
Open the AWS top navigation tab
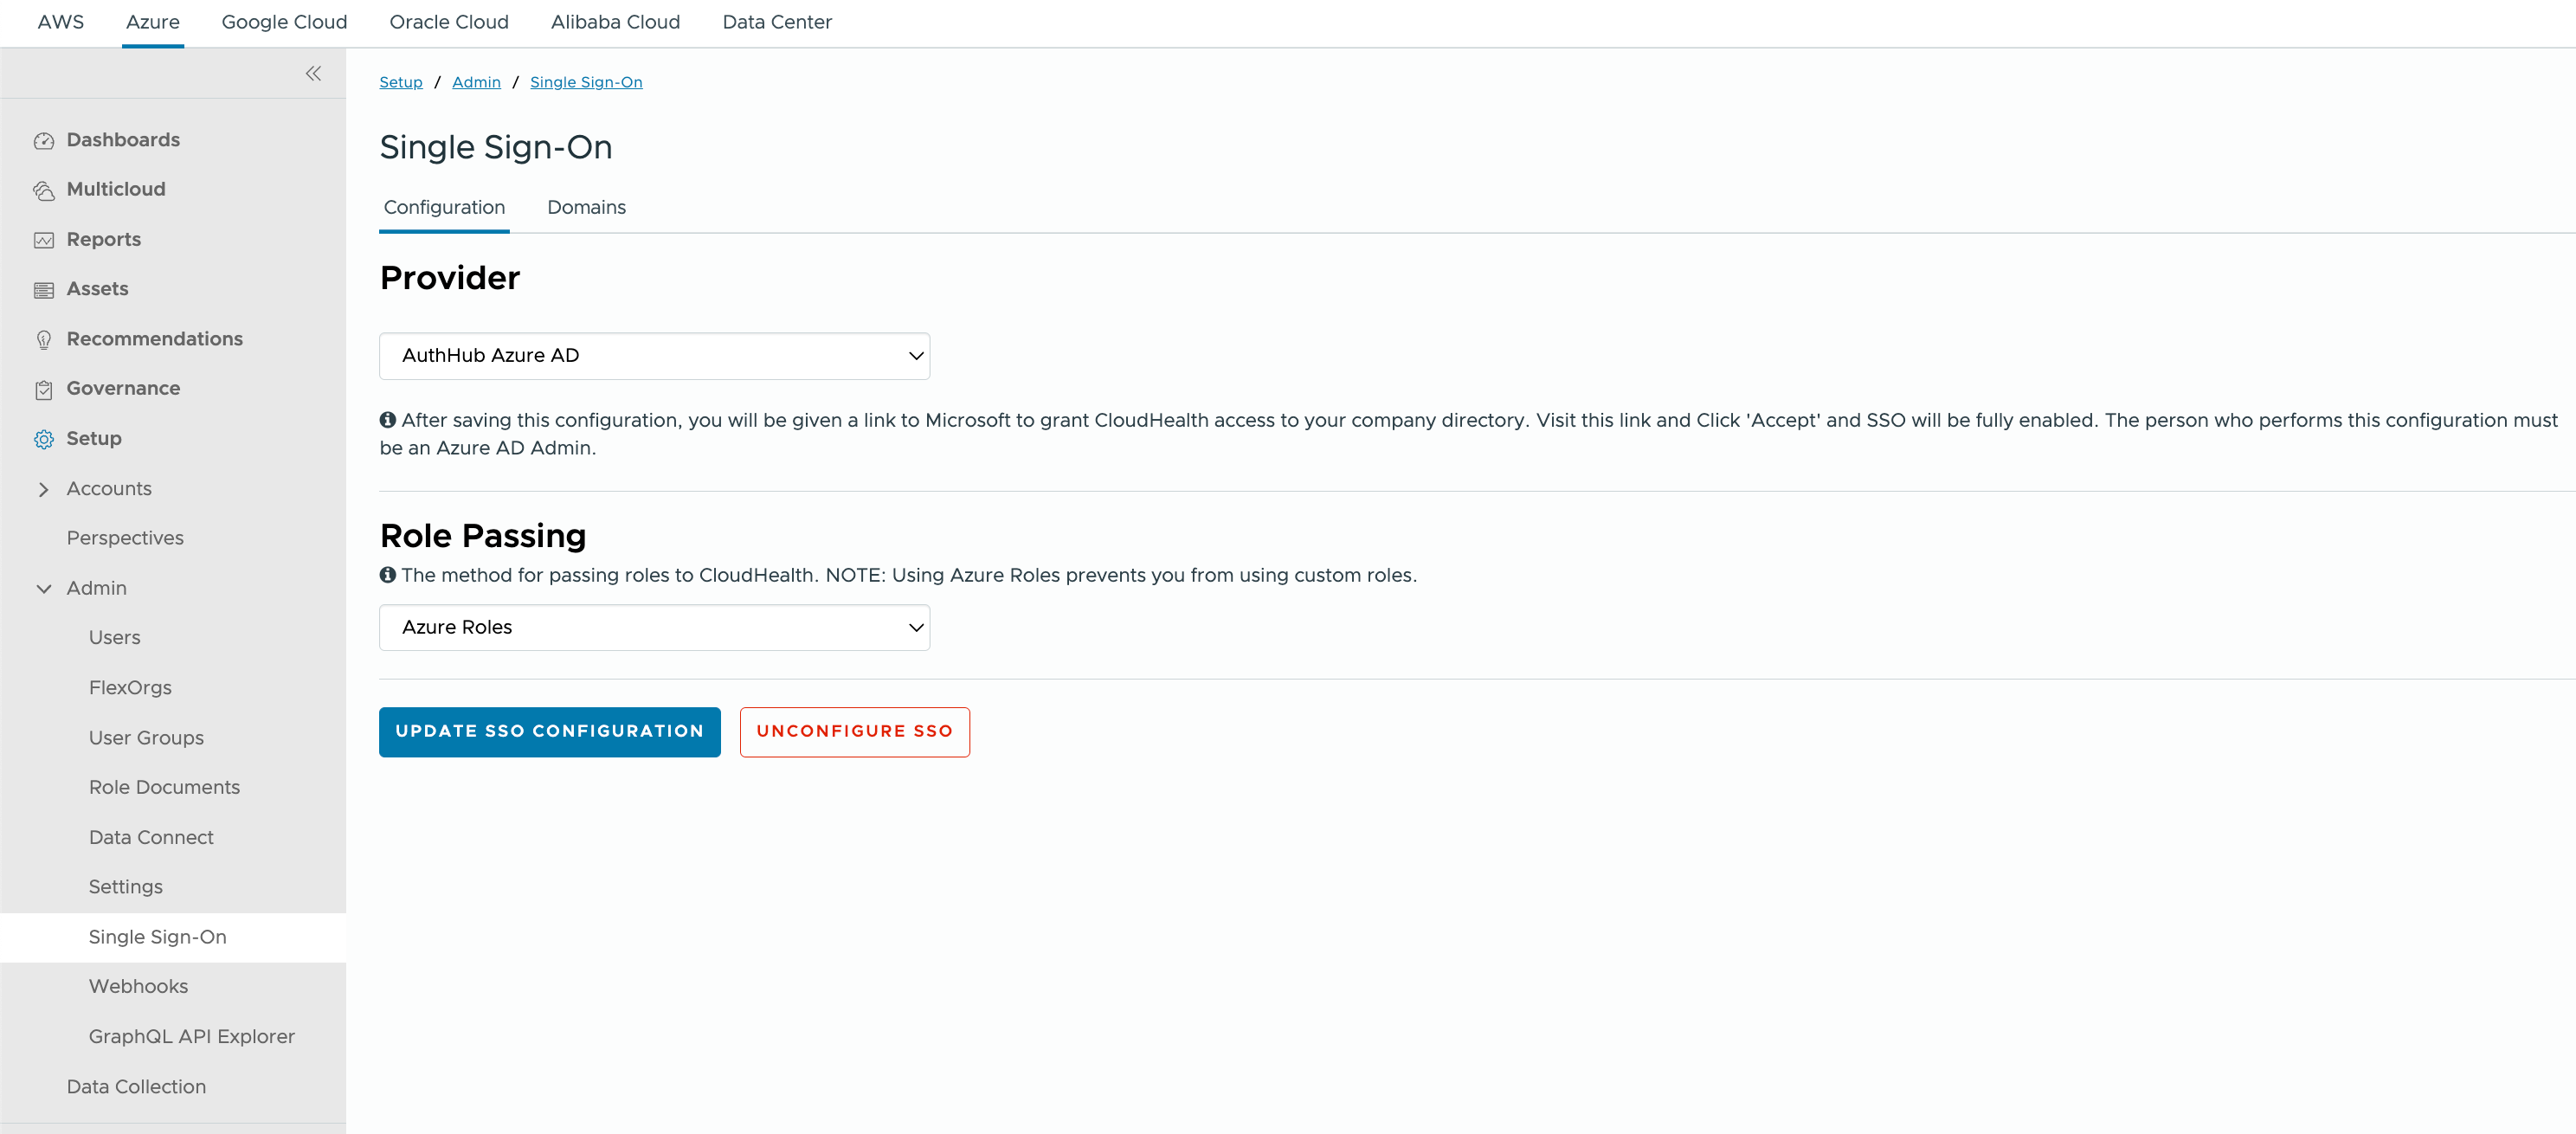[x=60, y=22]
